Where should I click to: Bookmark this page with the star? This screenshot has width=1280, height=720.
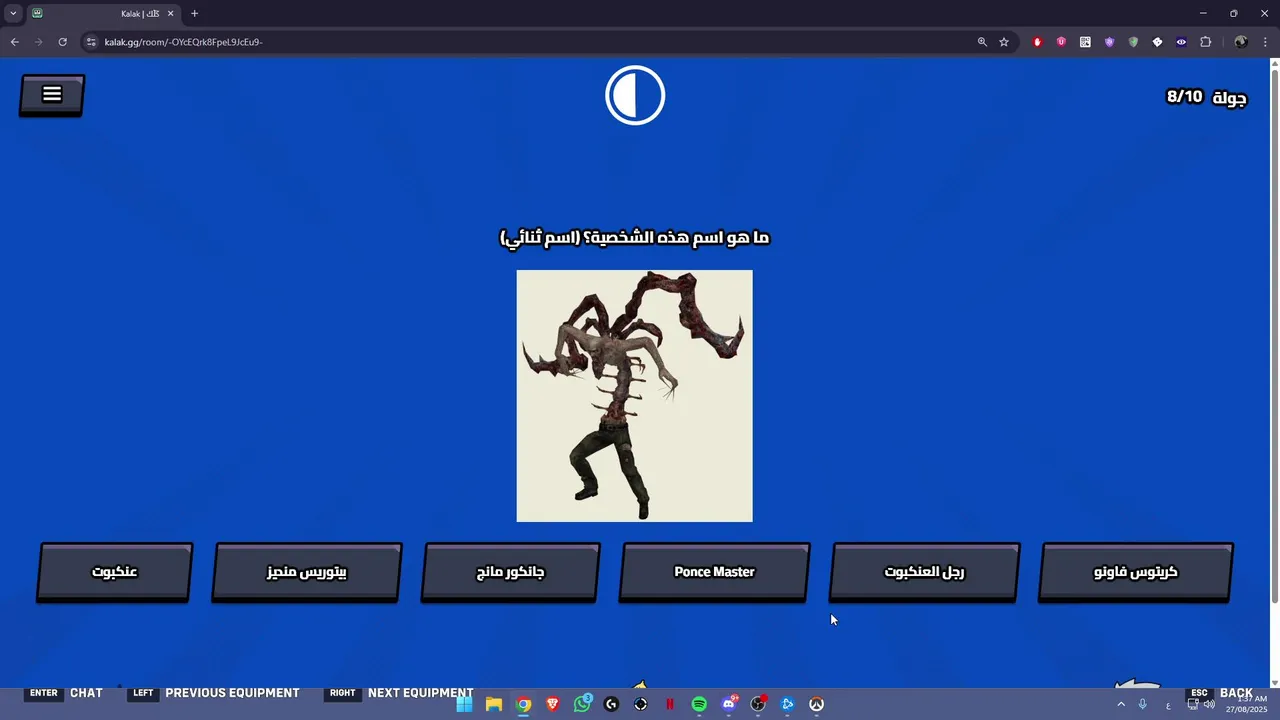1004,42
